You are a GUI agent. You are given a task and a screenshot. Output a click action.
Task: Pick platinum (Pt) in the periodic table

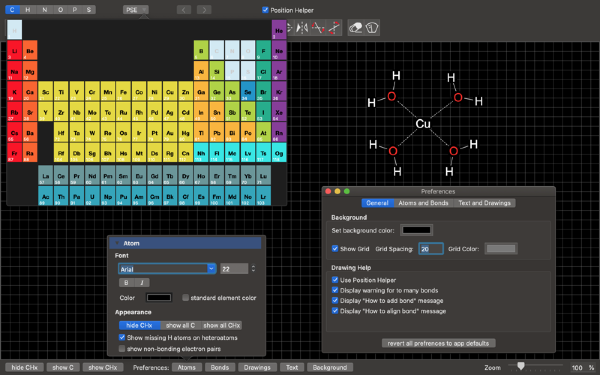point(154,132)
